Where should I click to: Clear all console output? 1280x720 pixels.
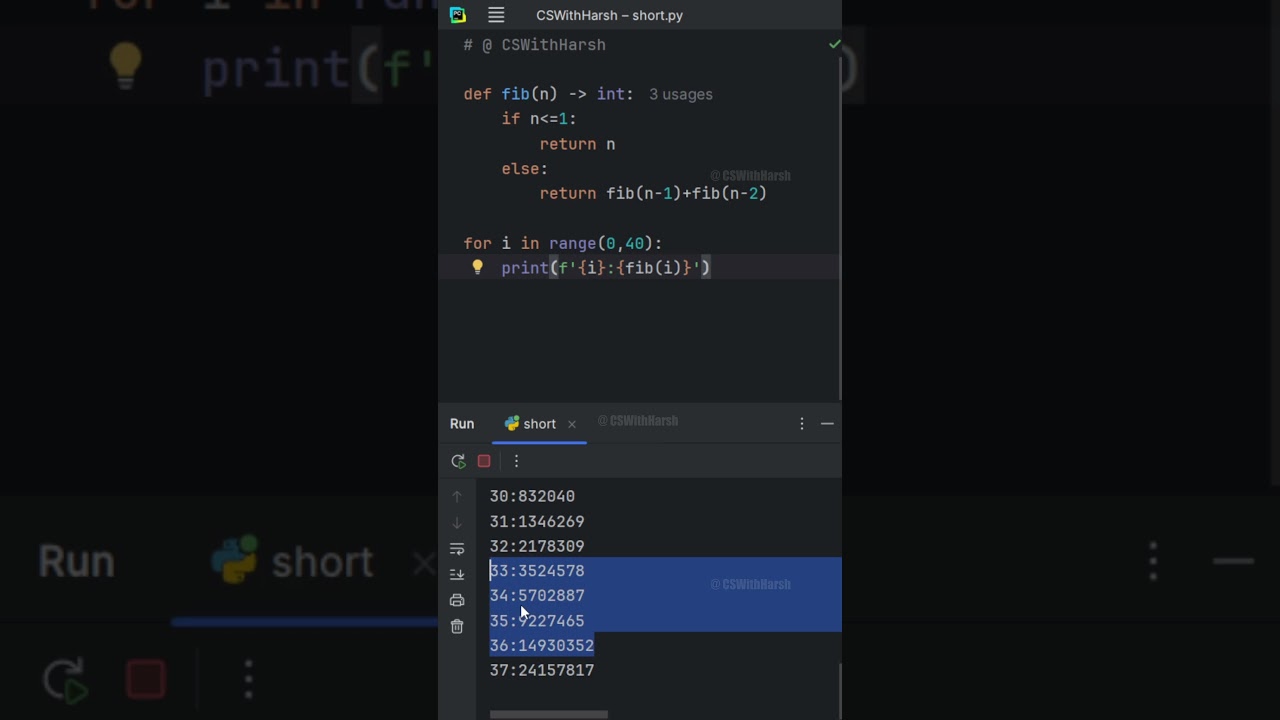[x=457, y=626]
